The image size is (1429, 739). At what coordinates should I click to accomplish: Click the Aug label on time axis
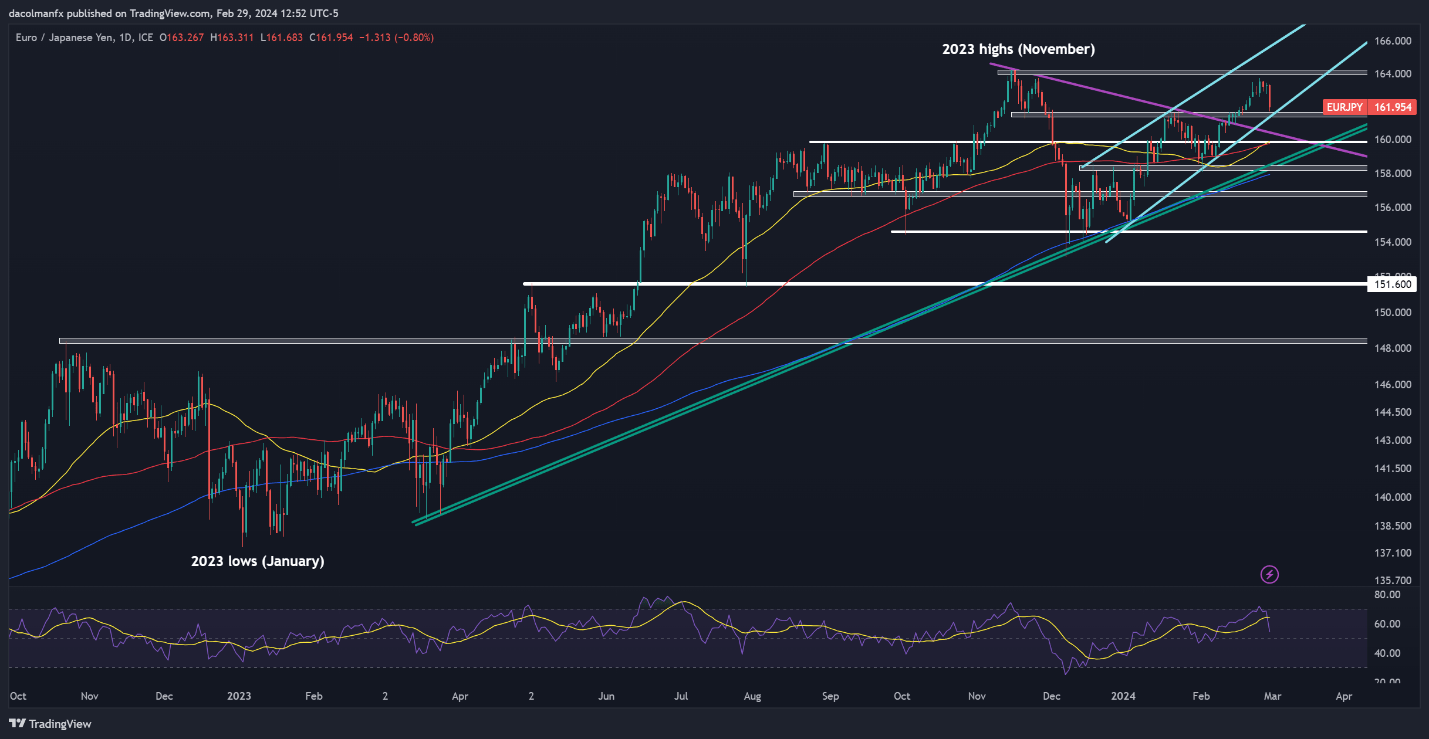pos(754,694)
